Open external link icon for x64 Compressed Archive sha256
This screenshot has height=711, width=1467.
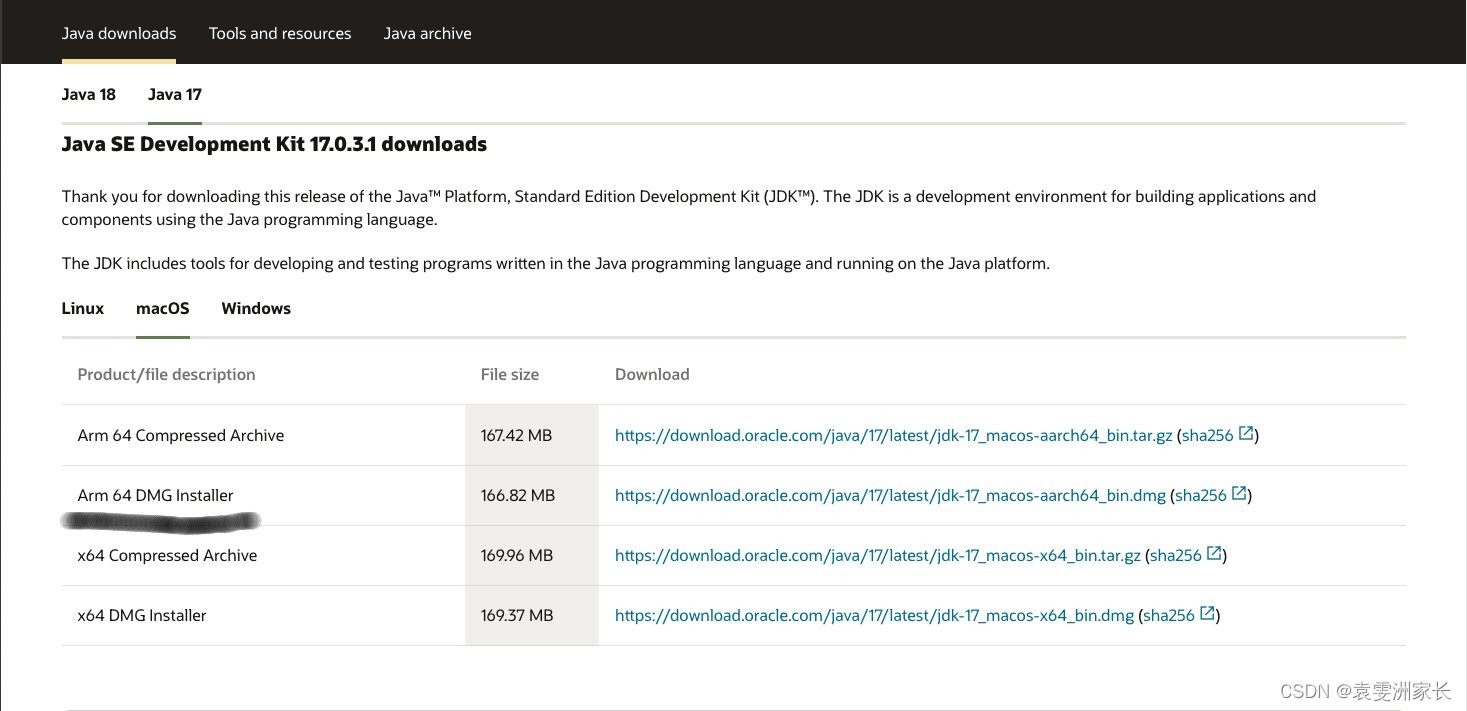point(1214,554)
